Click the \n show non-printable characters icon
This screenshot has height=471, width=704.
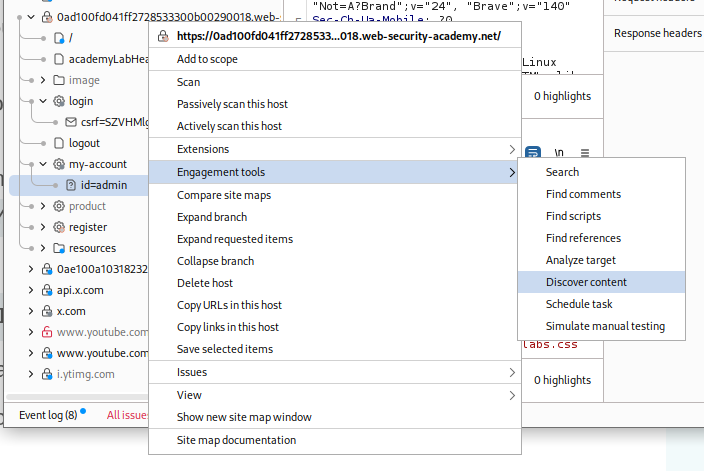[x=560, y=153]
